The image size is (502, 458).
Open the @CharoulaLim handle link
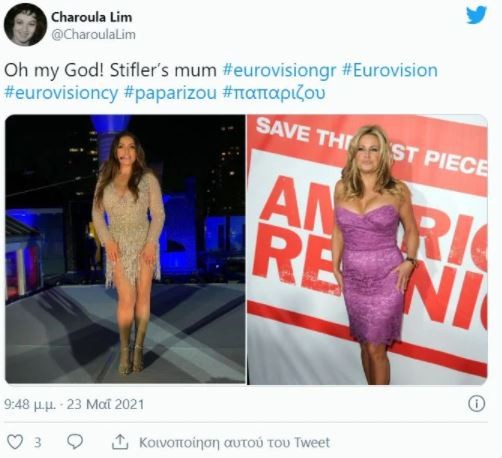tap(93, 35)
